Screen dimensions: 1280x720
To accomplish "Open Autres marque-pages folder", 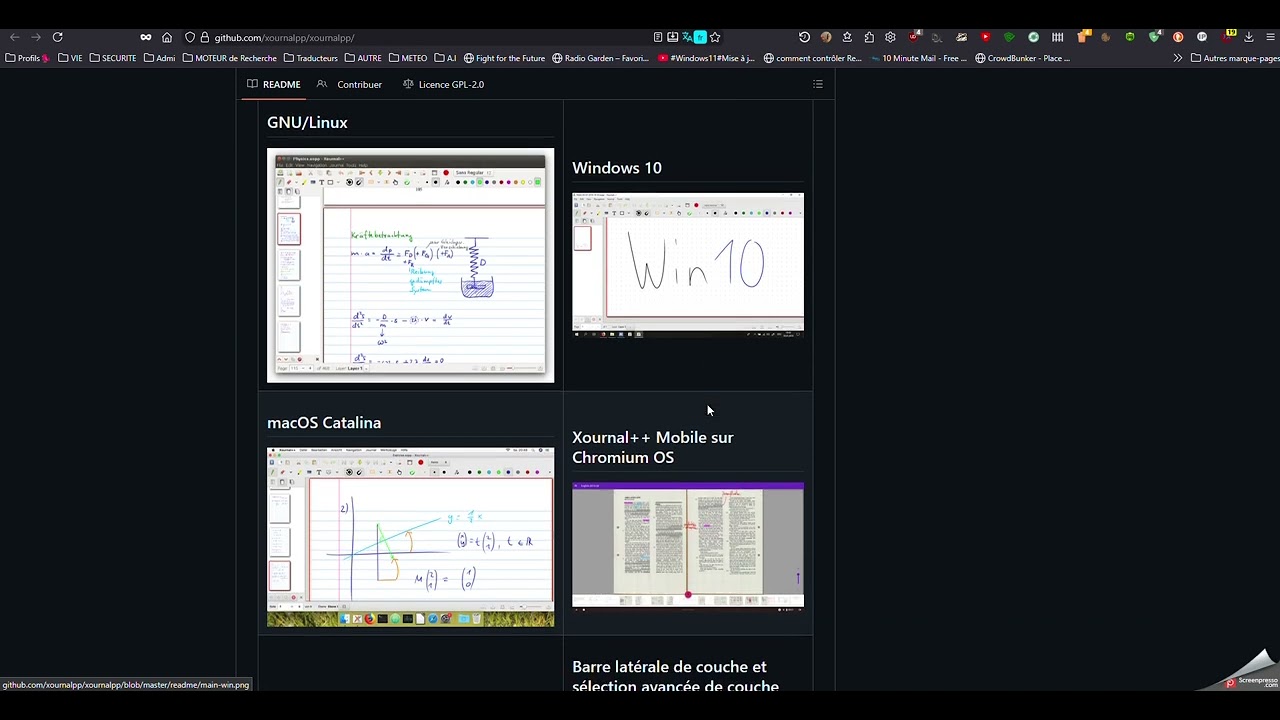I will (1235, 58).
